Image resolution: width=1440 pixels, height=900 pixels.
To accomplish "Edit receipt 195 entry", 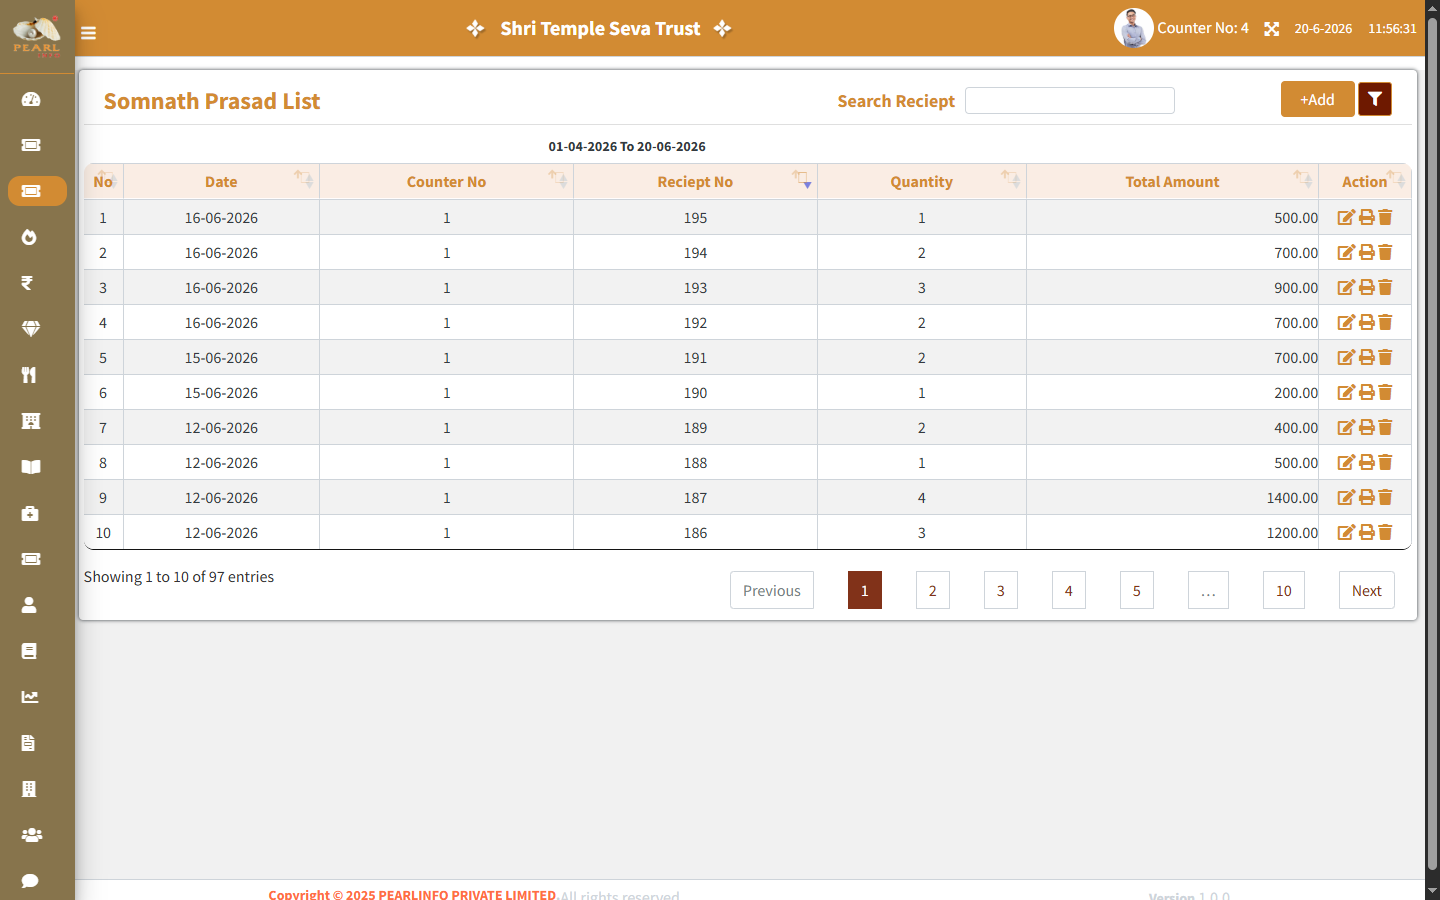I will tap(1346, 217).
